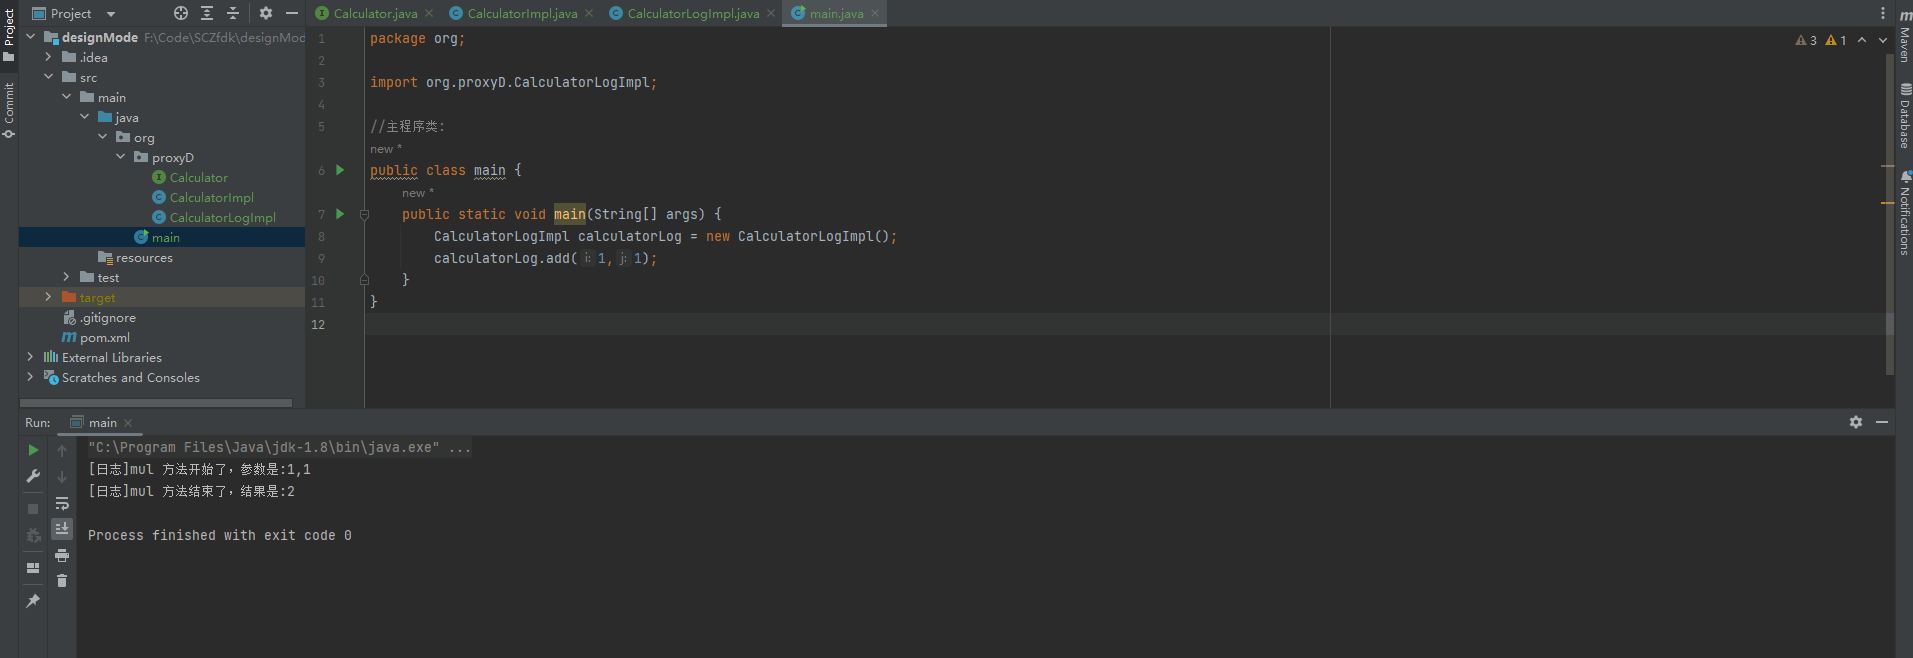Click the Select Opened File crosshair icon
1913x658 pixels.
click(181, 13)
